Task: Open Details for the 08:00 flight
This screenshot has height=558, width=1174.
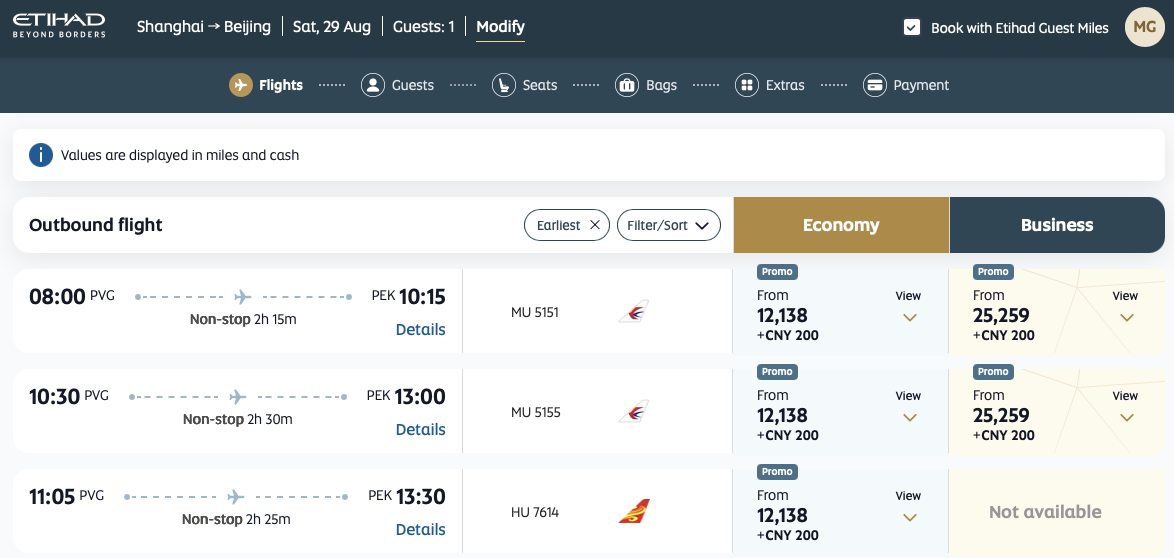Action: (420, 330)
